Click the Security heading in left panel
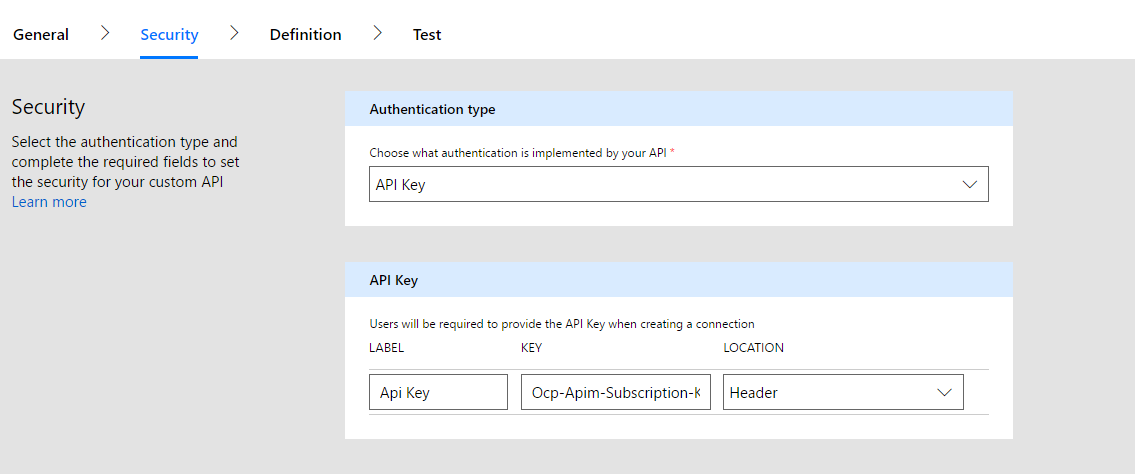Viewport: 1135px width, 474px height. pos(48,107)
